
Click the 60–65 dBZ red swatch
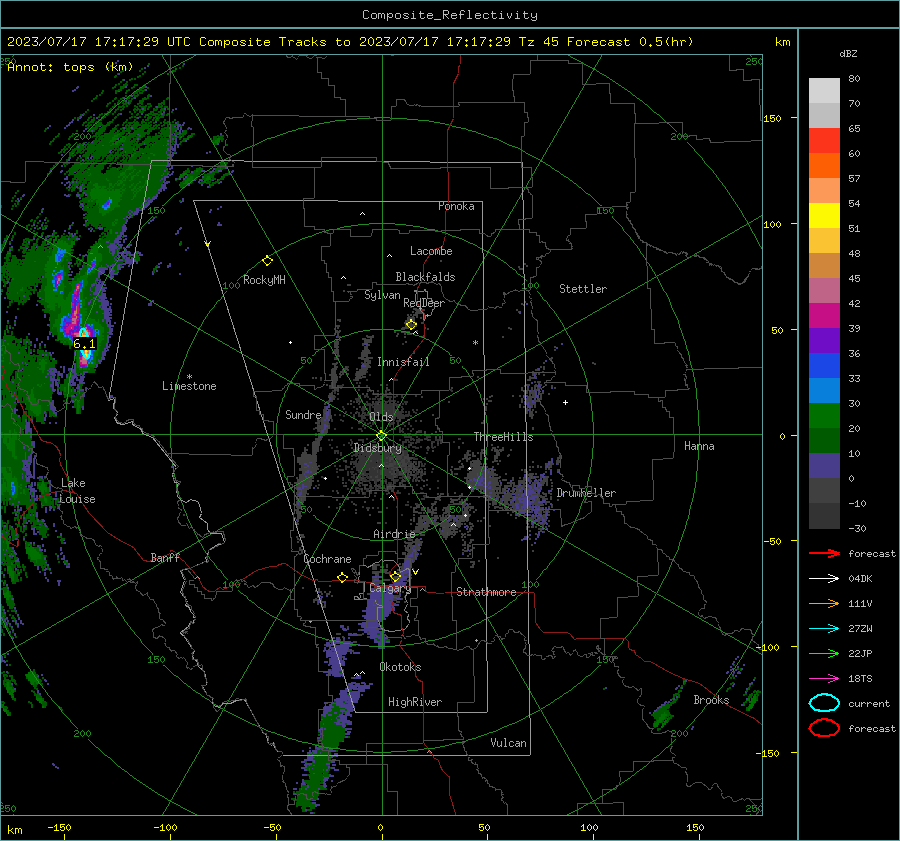824,141
